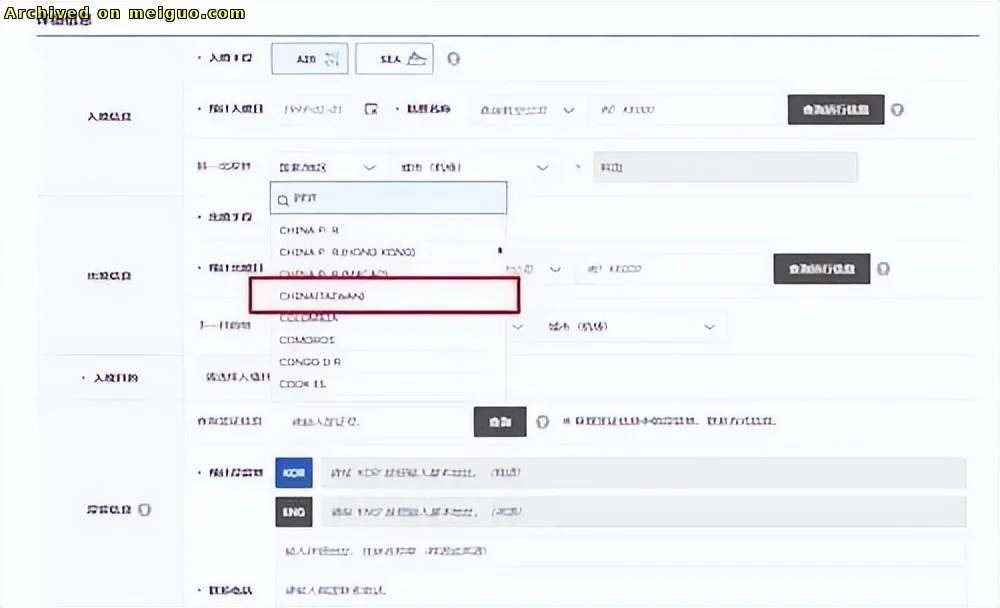Click the detailed address input field
The image size is (1000, 608).
click(x=620, y=551)
